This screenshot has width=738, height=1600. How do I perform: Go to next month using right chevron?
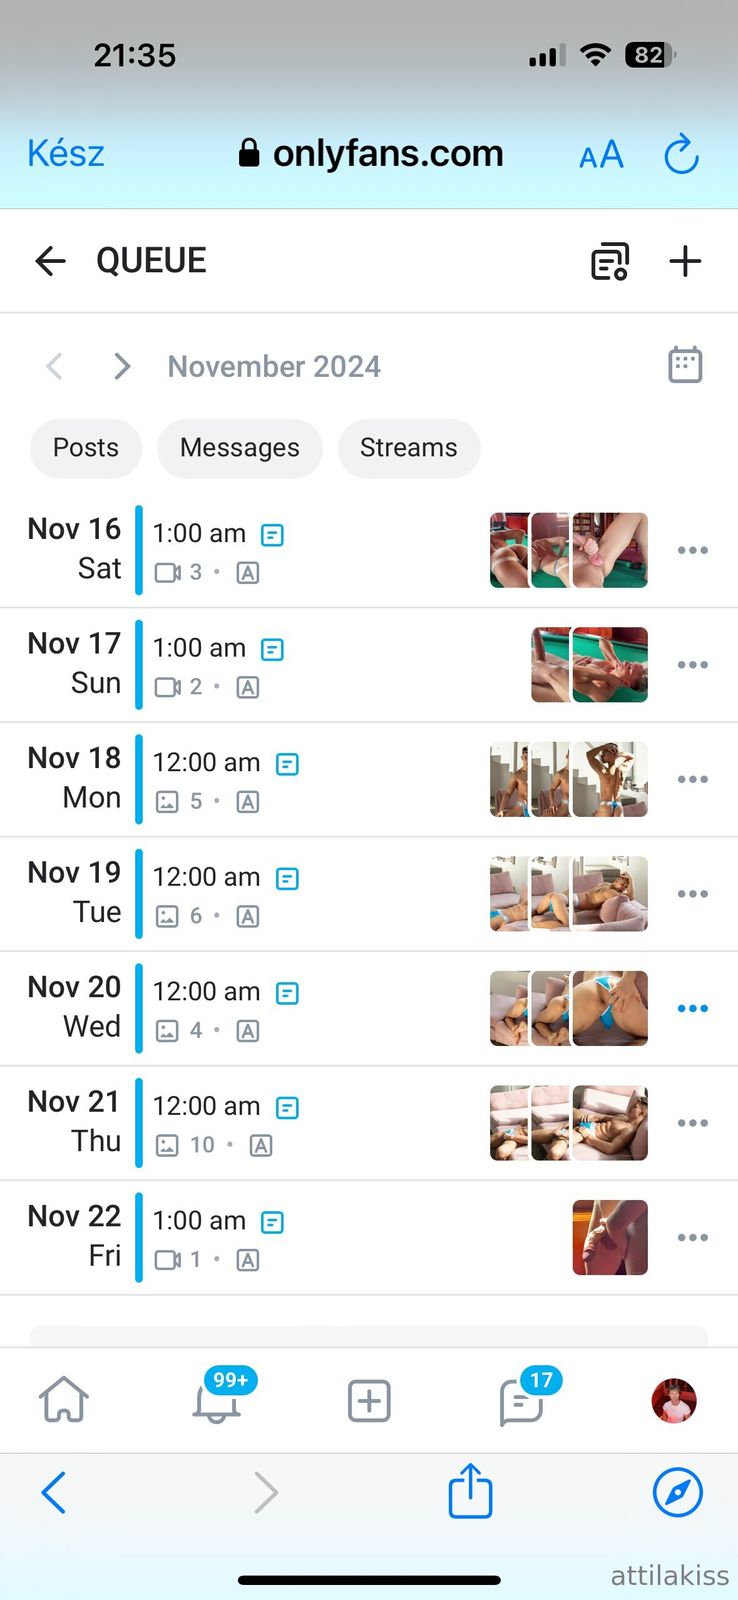(x=122, y=366)
